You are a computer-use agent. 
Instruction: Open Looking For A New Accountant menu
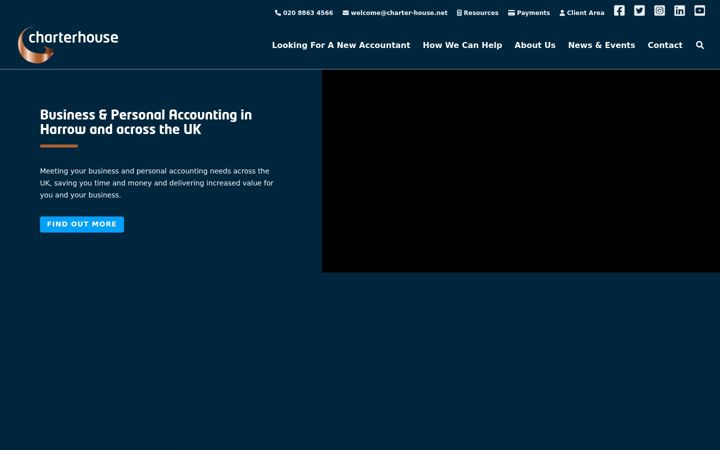tap(341, 45)
